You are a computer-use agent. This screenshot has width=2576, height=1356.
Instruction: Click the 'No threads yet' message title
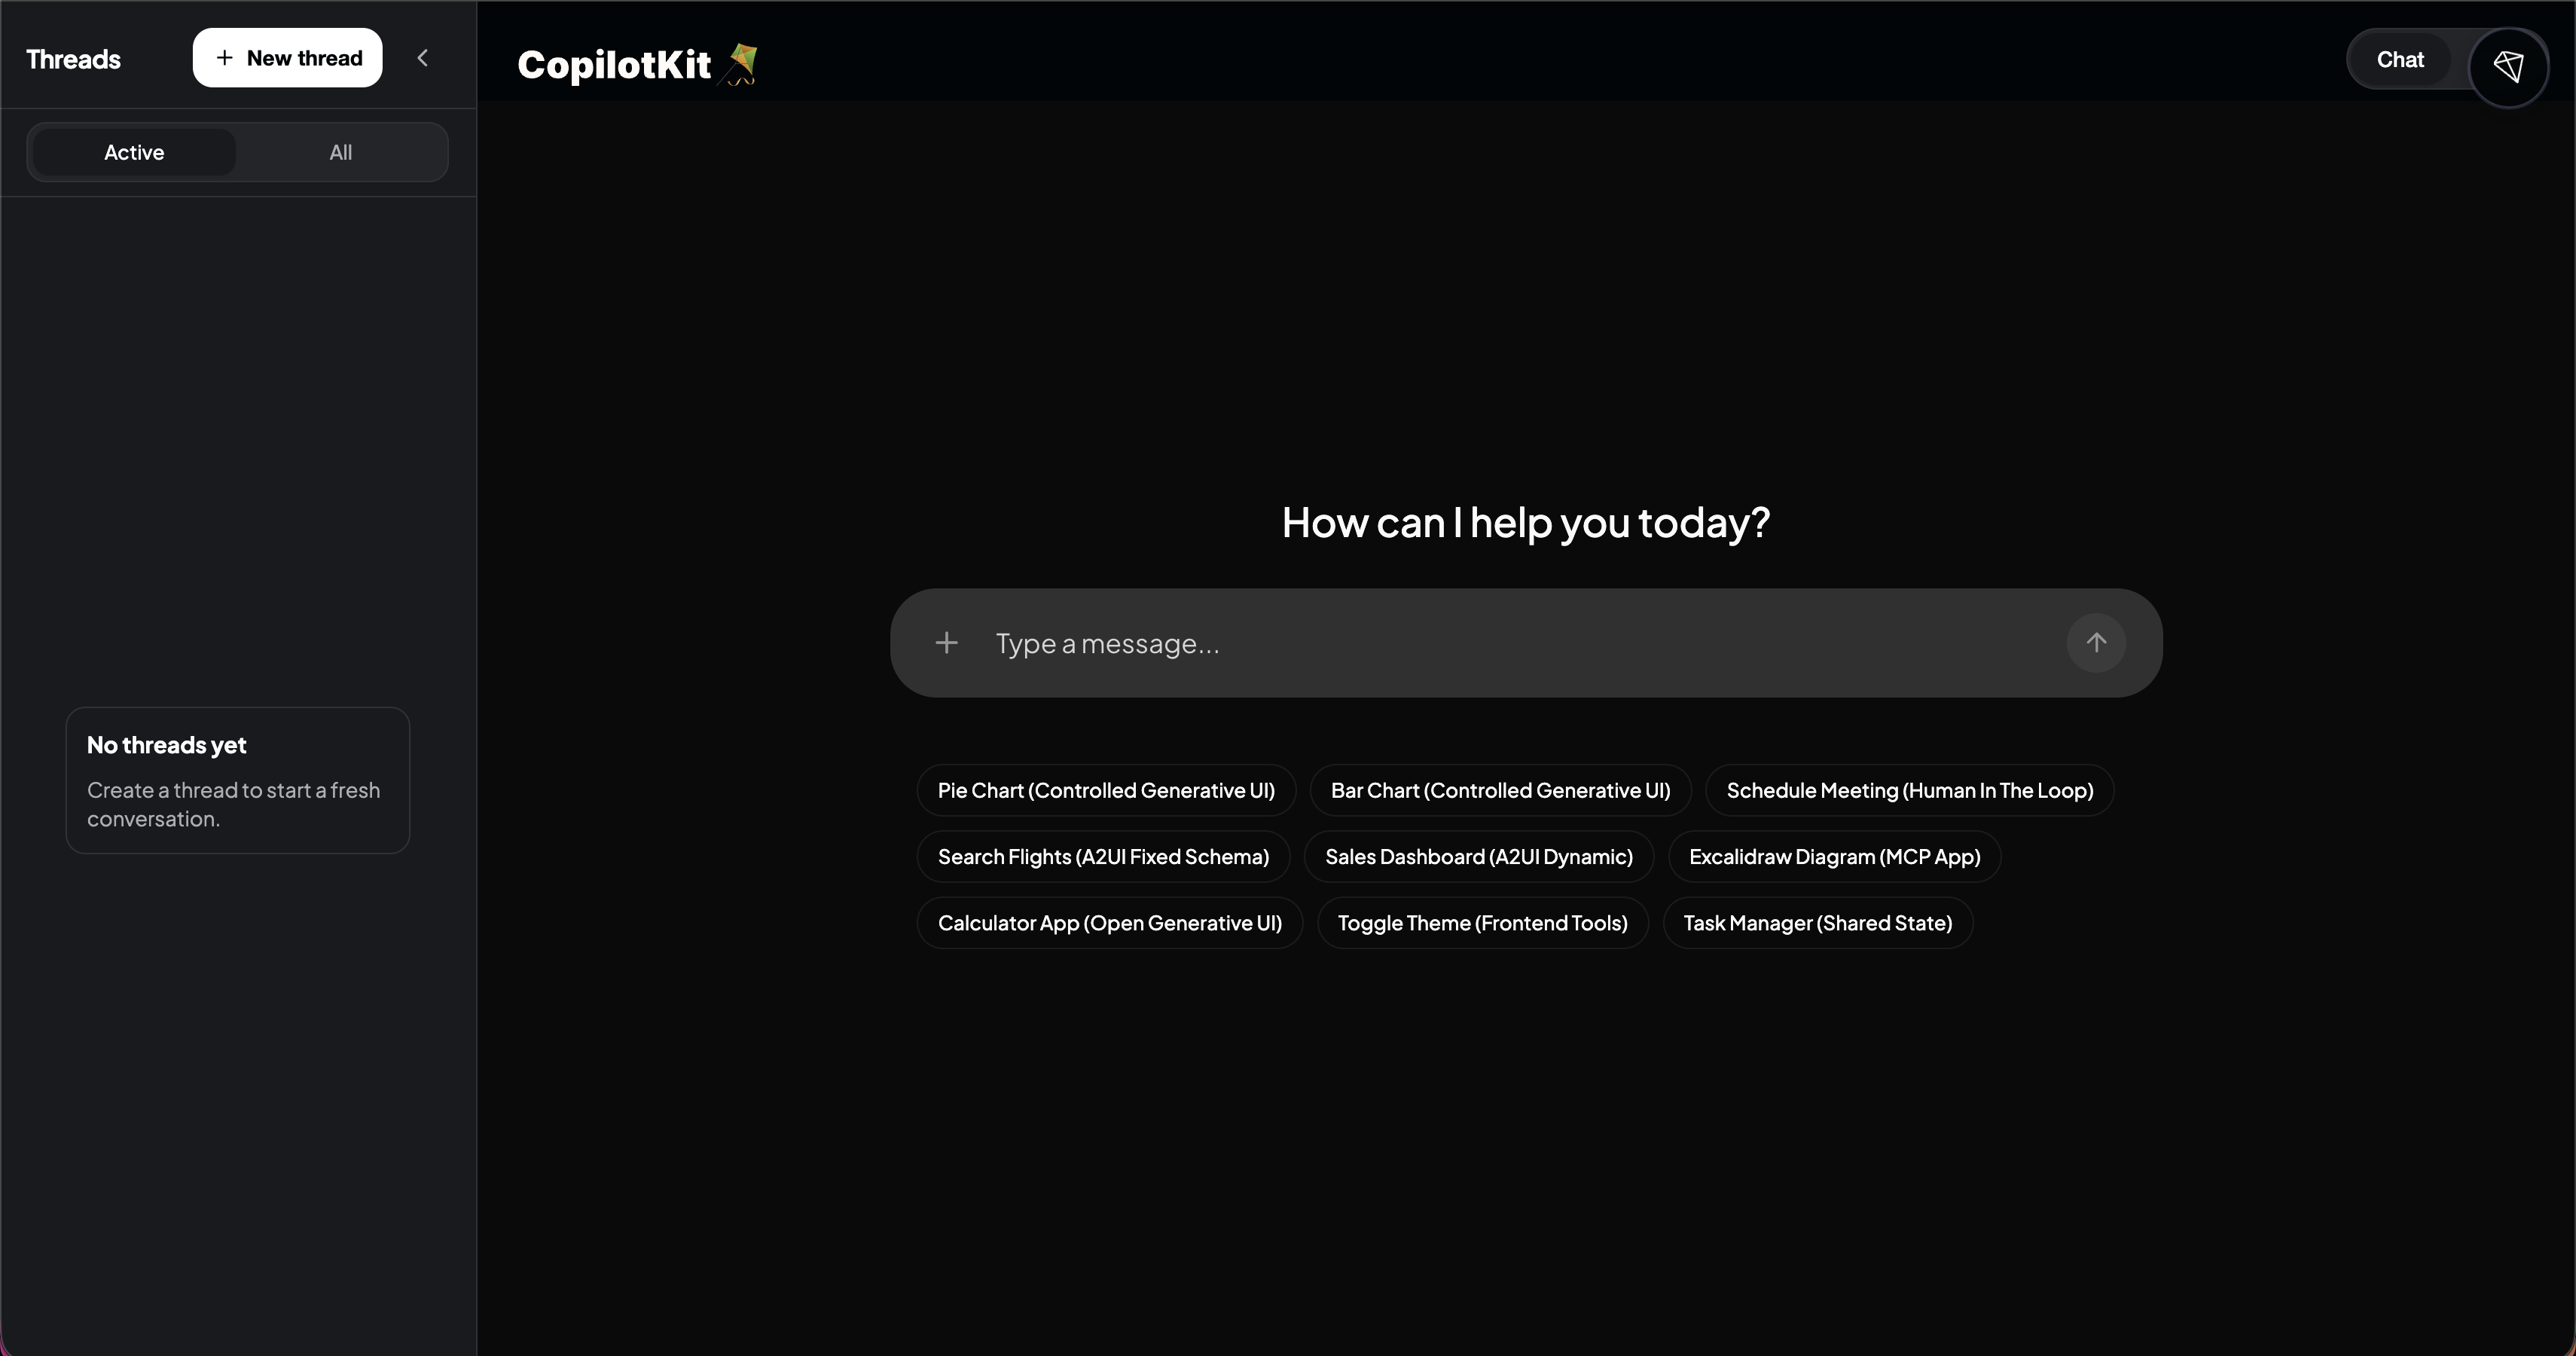tap(166, 745)
